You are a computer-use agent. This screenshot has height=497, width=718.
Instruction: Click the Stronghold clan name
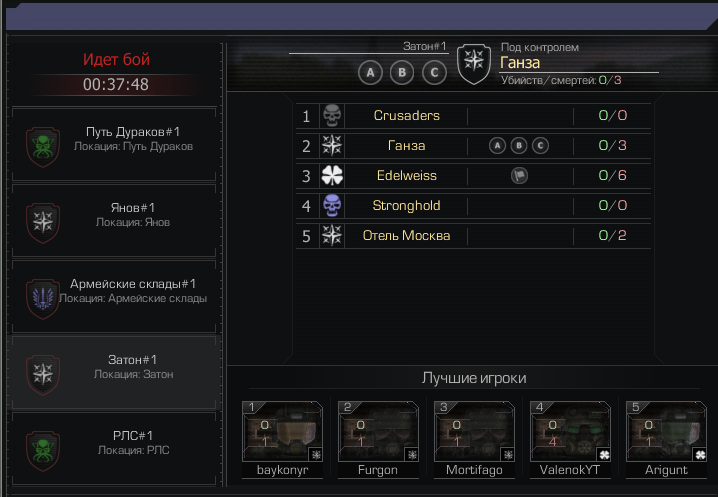pyautogui.click(x=407, y=205)
